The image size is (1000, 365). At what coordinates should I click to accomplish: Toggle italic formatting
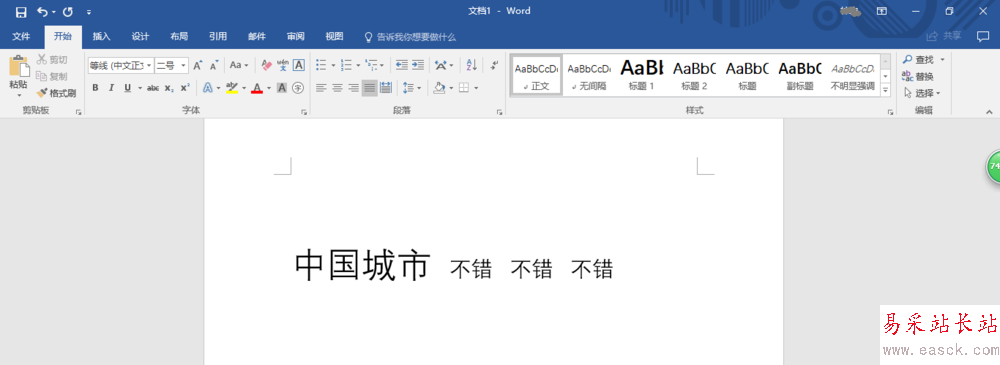[111, 87]
